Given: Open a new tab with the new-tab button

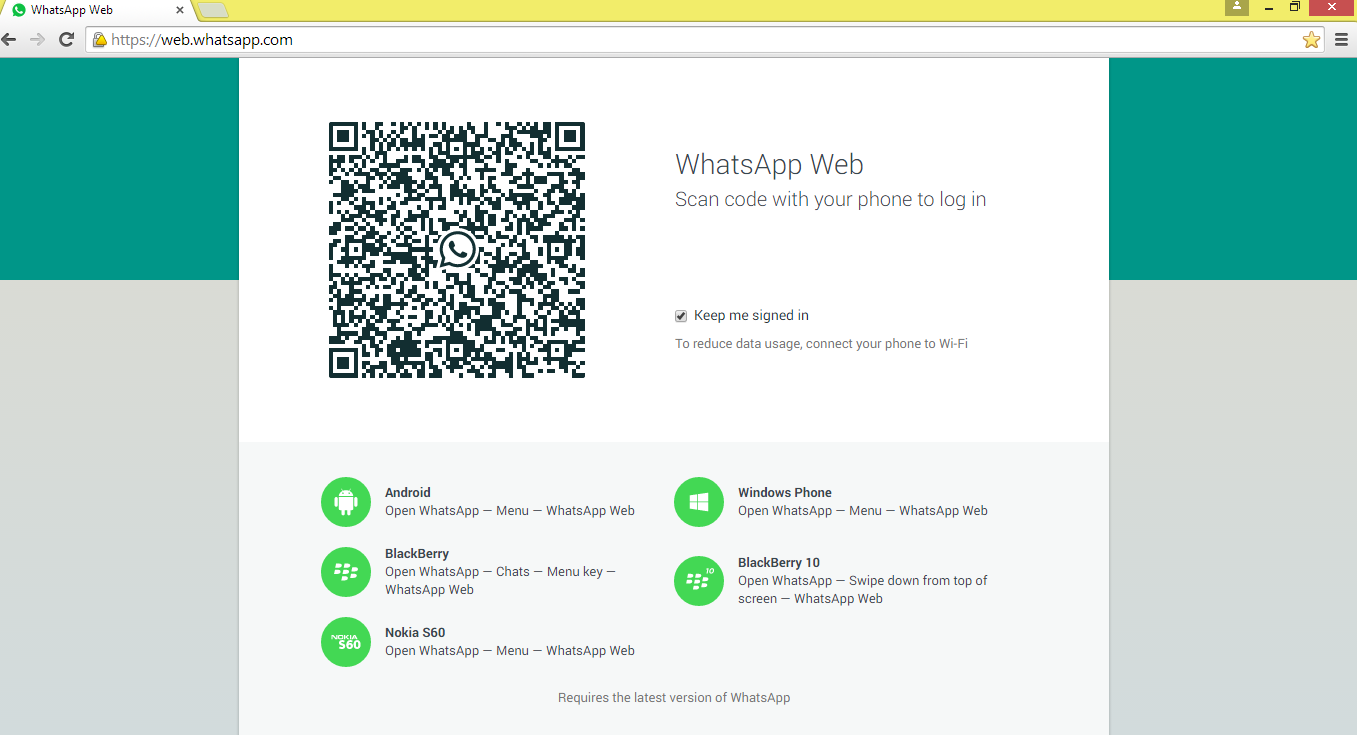Looking at the screenshot, I should point(213,11).
